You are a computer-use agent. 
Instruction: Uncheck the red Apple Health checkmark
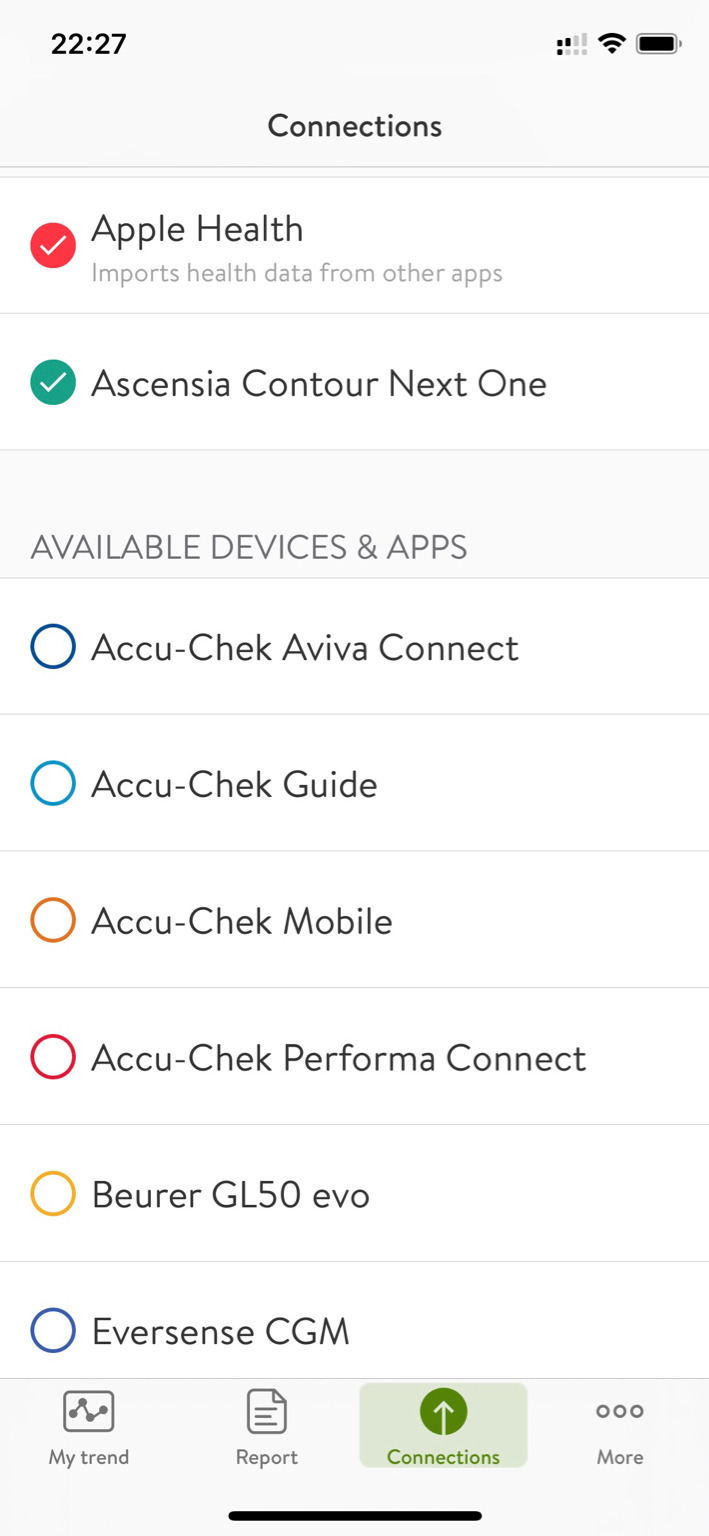[53, 245]
